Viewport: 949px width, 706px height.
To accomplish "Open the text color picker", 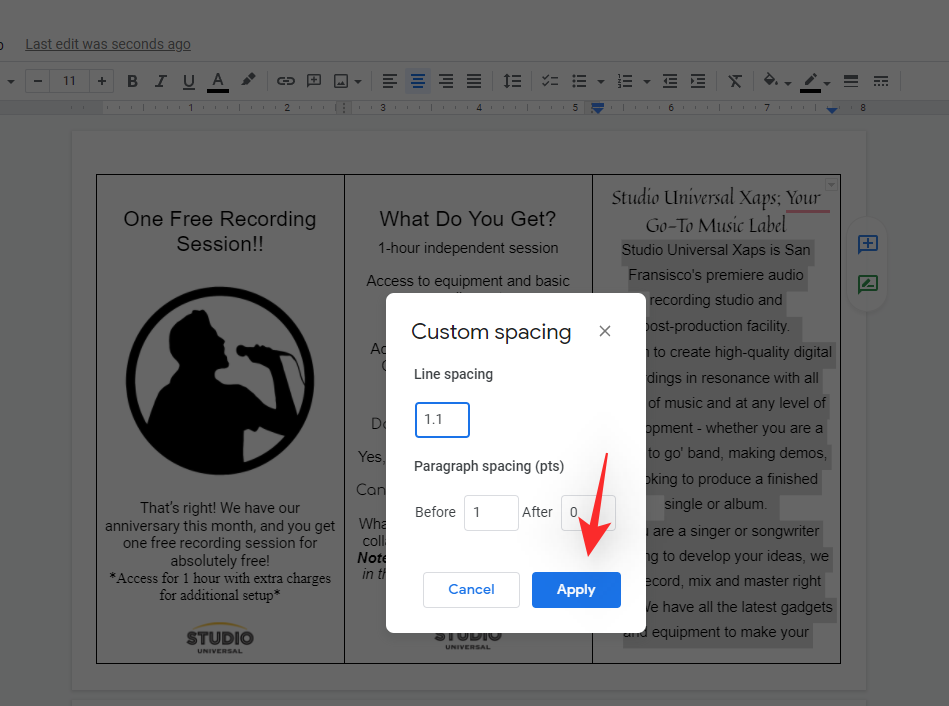I will [x=218, y=81].
